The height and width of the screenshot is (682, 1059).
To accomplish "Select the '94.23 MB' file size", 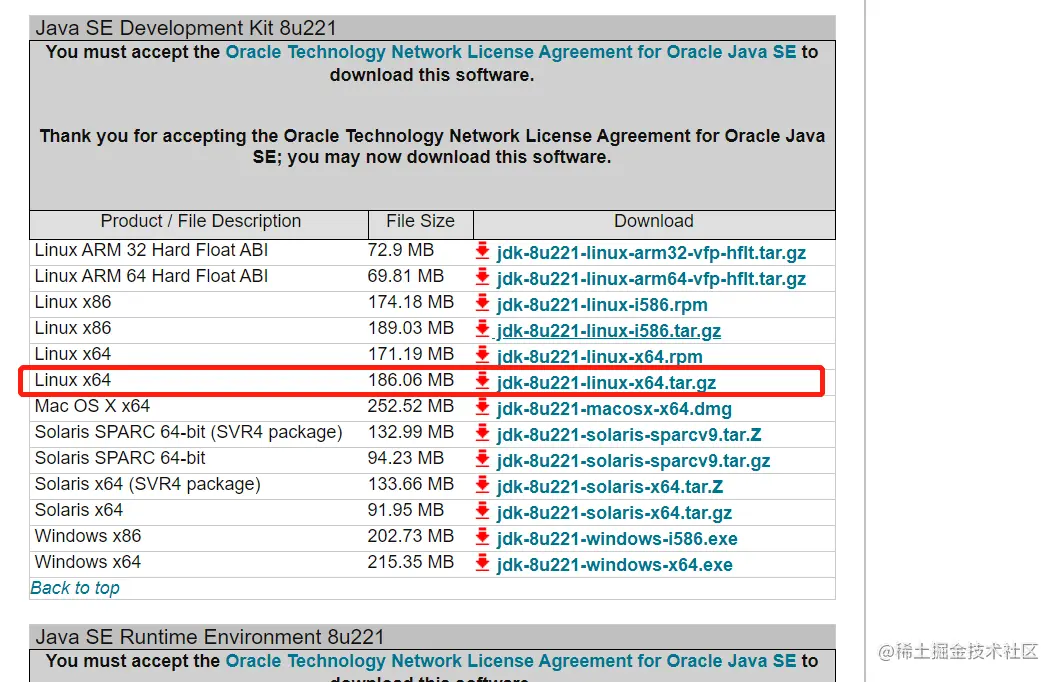I will pyautogui.click(x=405, y=458).
